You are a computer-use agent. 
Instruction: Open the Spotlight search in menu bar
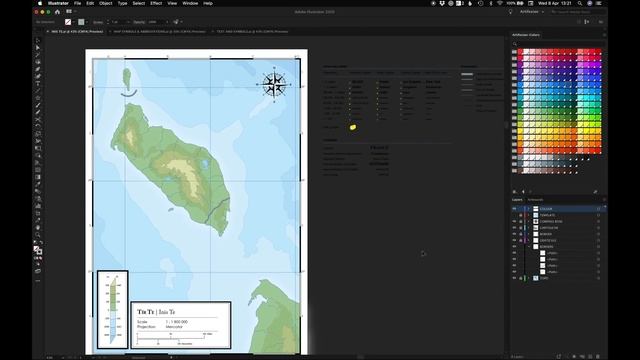point(580,3)
